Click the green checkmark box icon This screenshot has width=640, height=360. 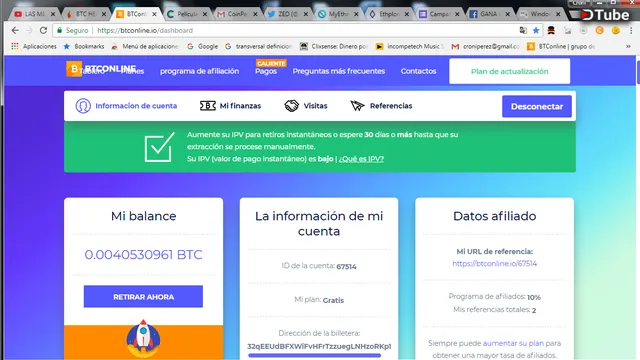(159, 147)
